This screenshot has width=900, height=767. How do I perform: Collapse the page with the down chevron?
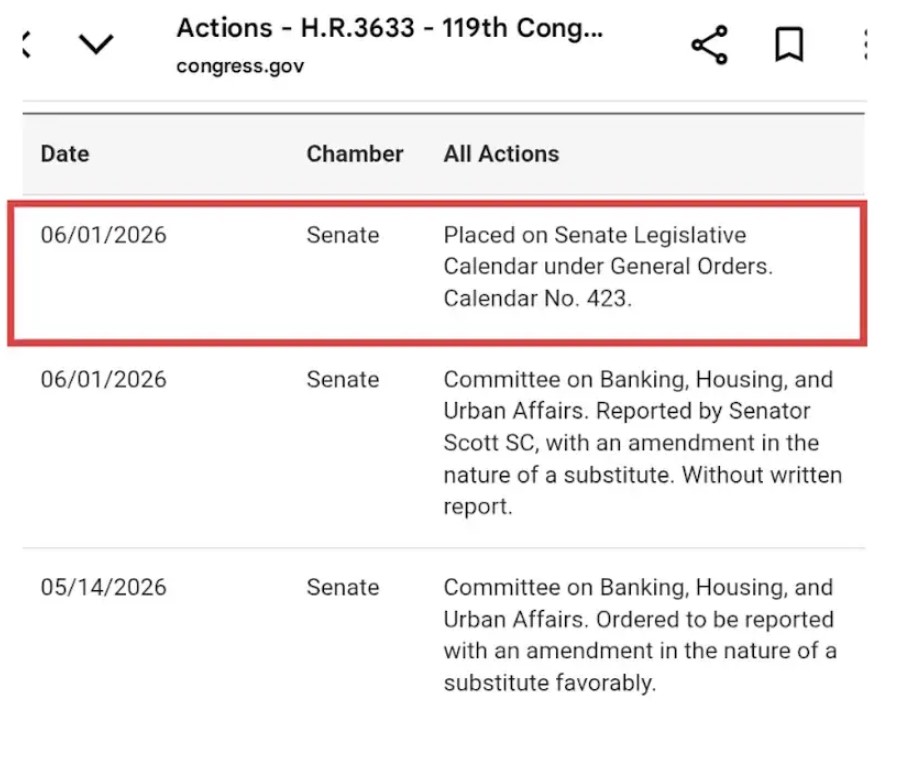[96, 44]
